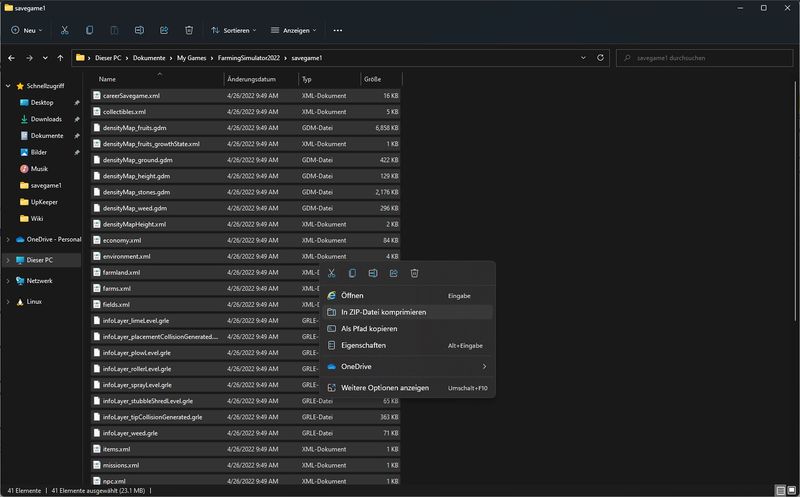Collapse the Schnellzugriff tree section
This screenshot has height=497, width=800.
point(8,86)
